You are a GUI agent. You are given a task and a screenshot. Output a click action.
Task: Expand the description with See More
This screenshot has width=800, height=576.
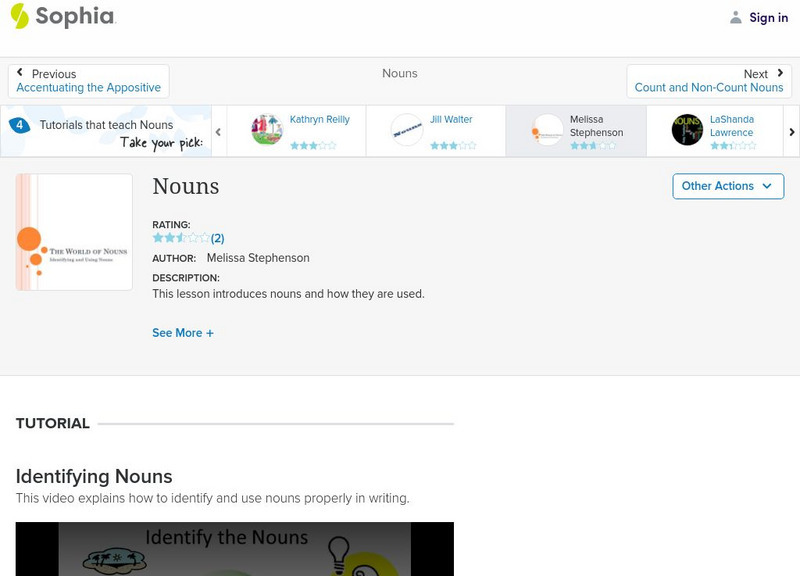(183, 332)
